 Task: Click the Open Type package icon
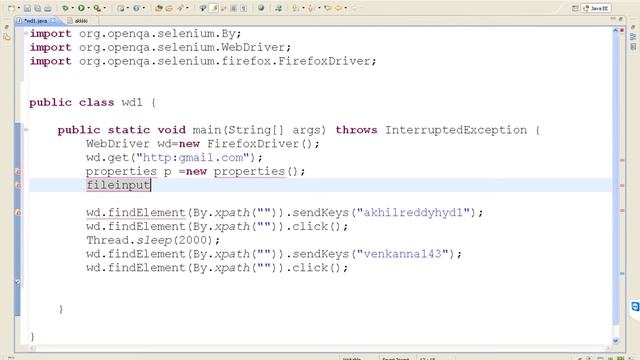[x=159, y=8]
